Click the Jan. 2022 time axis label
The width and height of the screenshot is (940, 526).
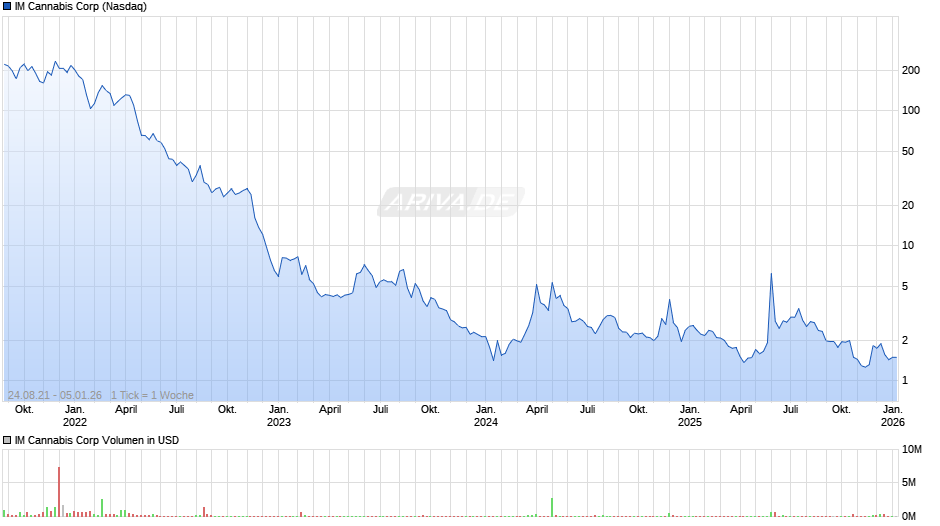[x=75, y=416]
